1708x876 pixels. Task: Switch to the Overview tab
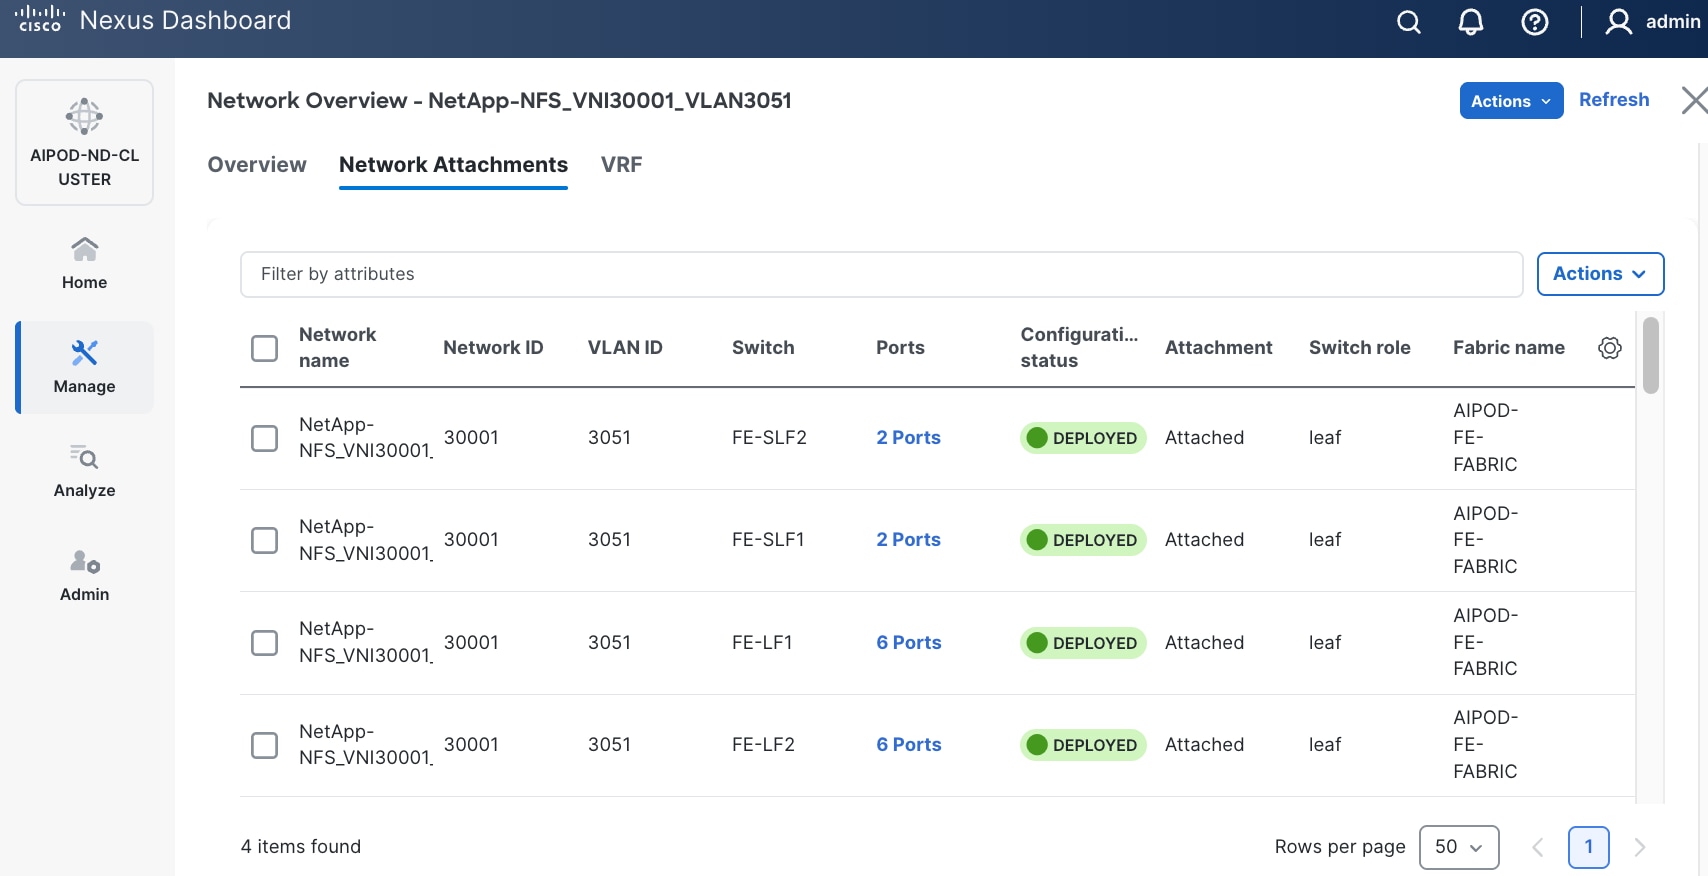coord(257,165)
